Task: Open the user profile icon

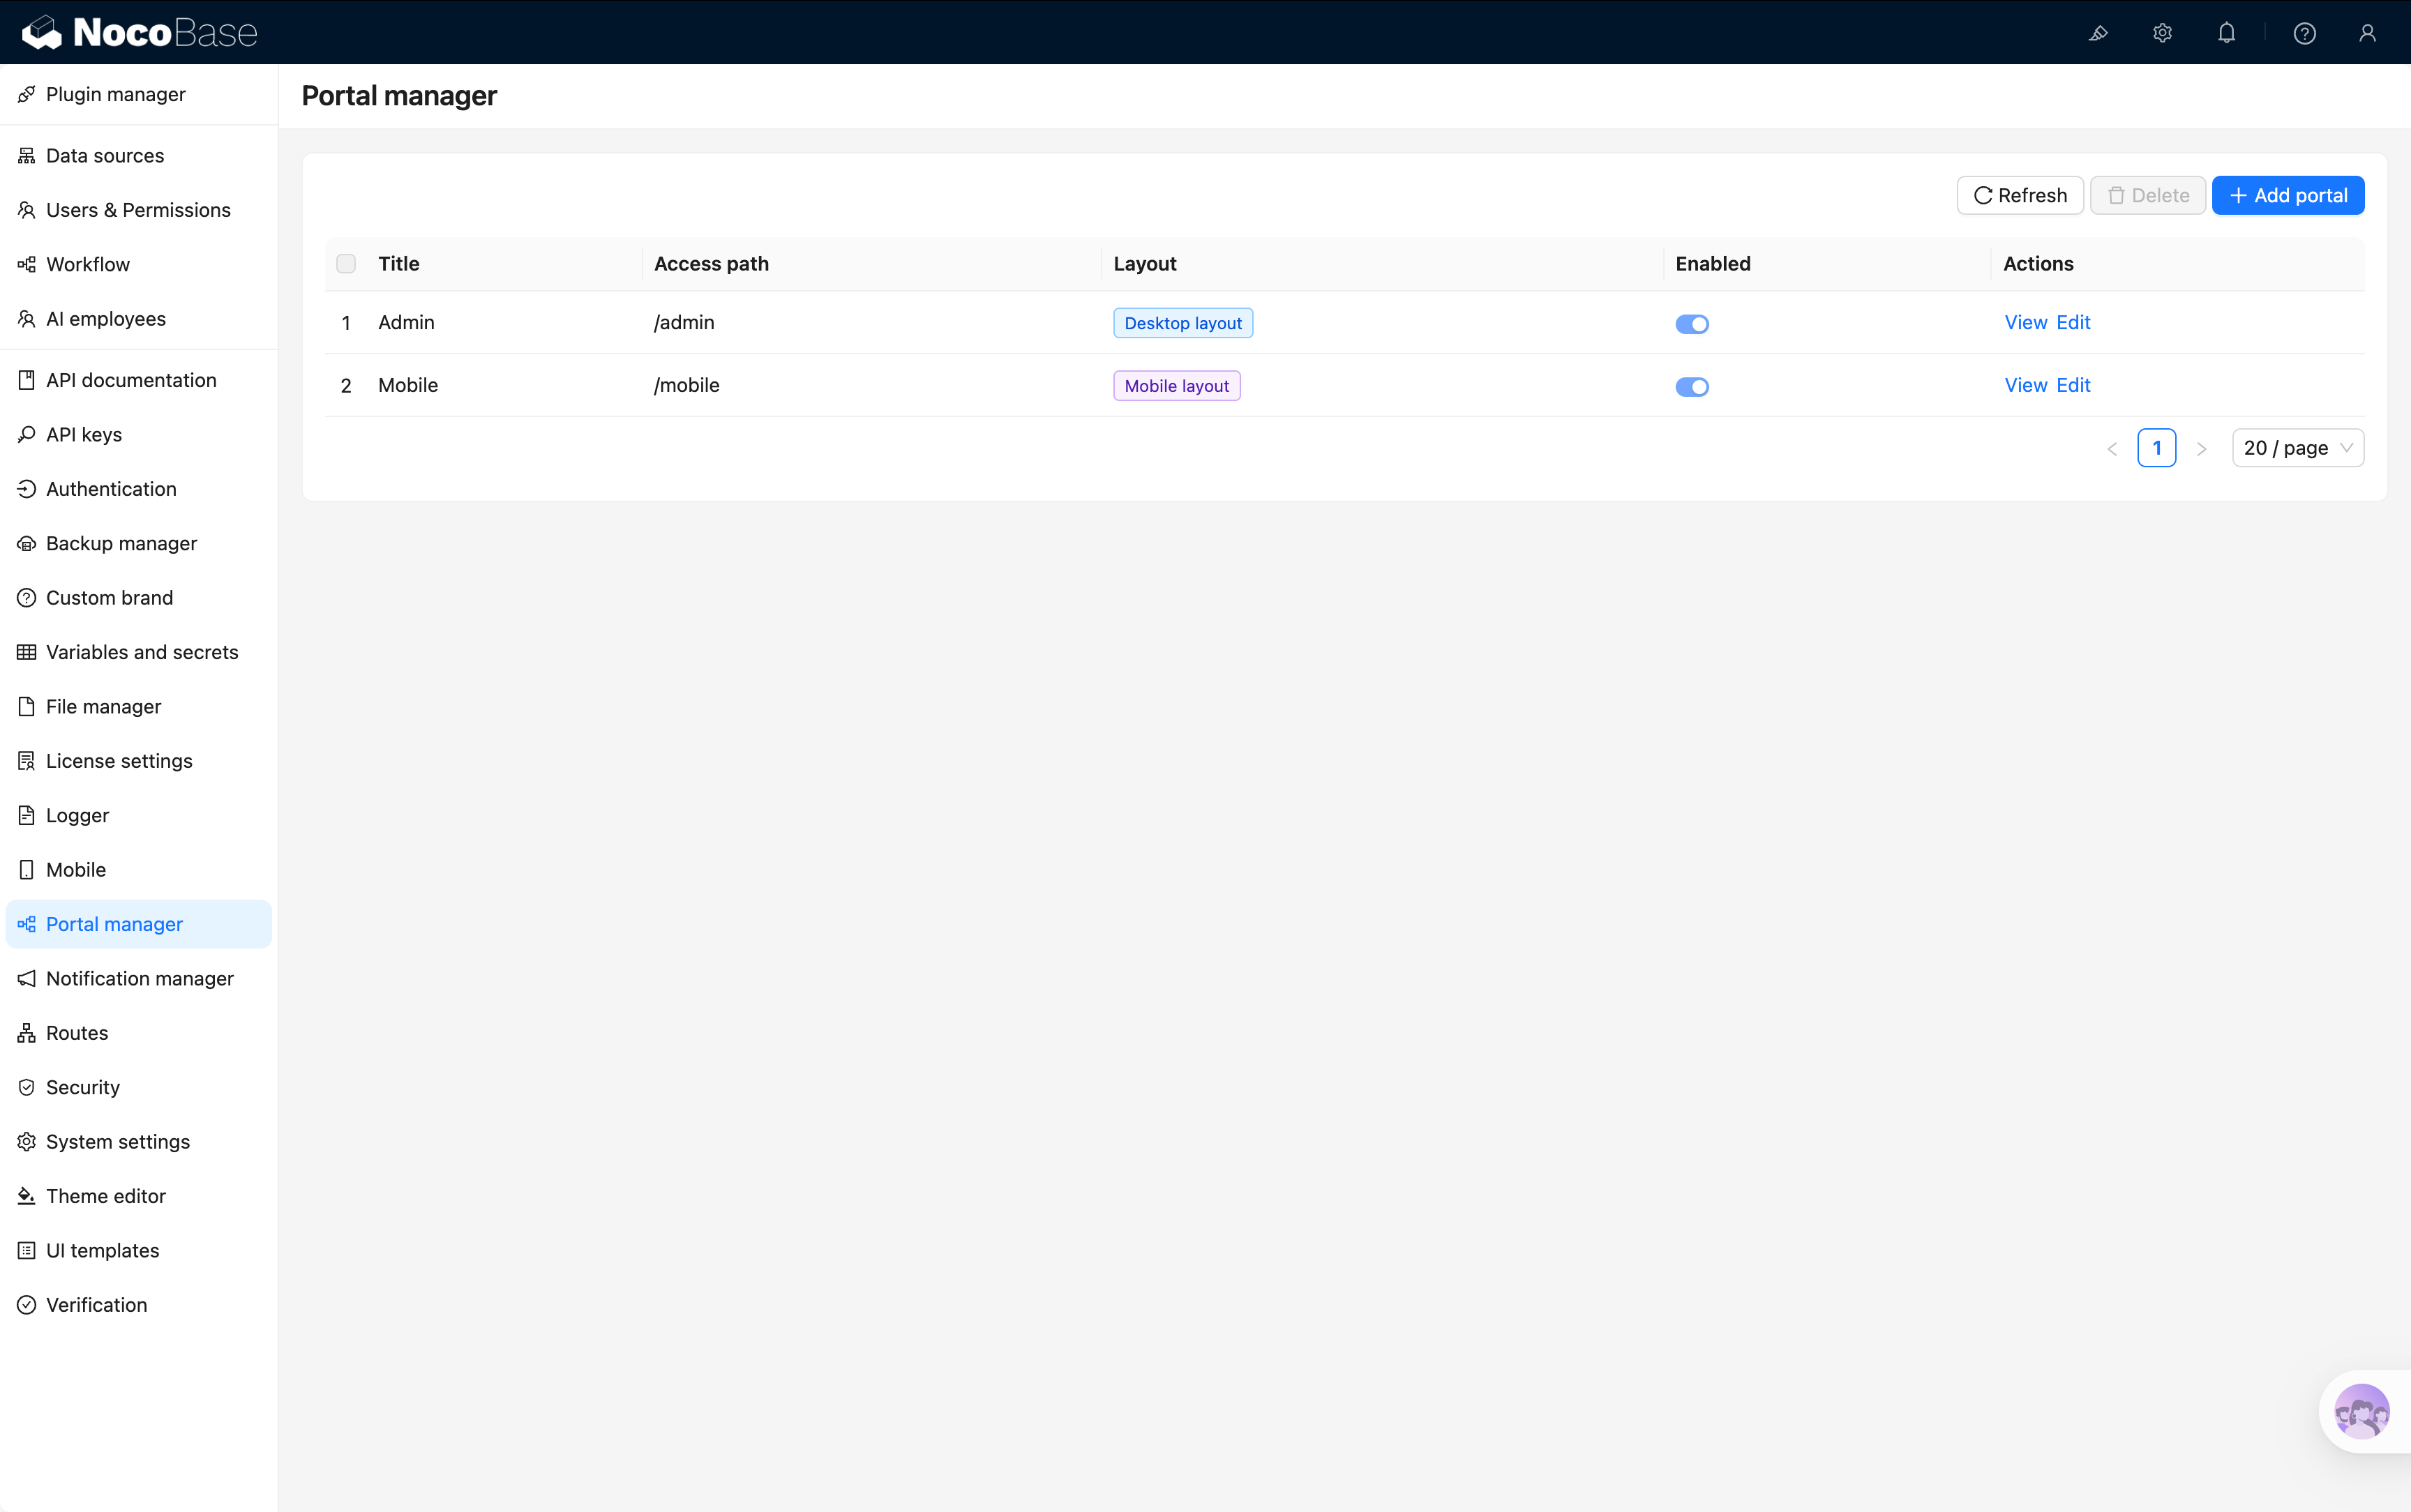Action: 2367,33
